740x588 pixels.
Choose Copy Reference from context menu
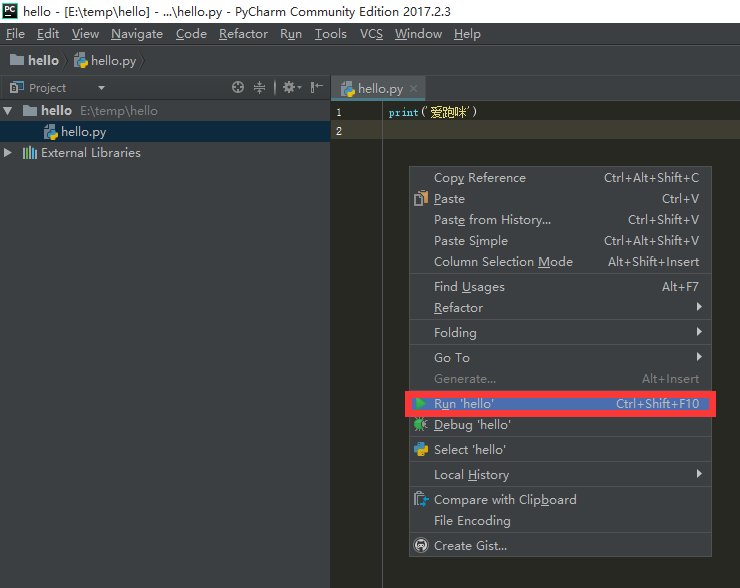pyautogui.click(x=561, y=178)
